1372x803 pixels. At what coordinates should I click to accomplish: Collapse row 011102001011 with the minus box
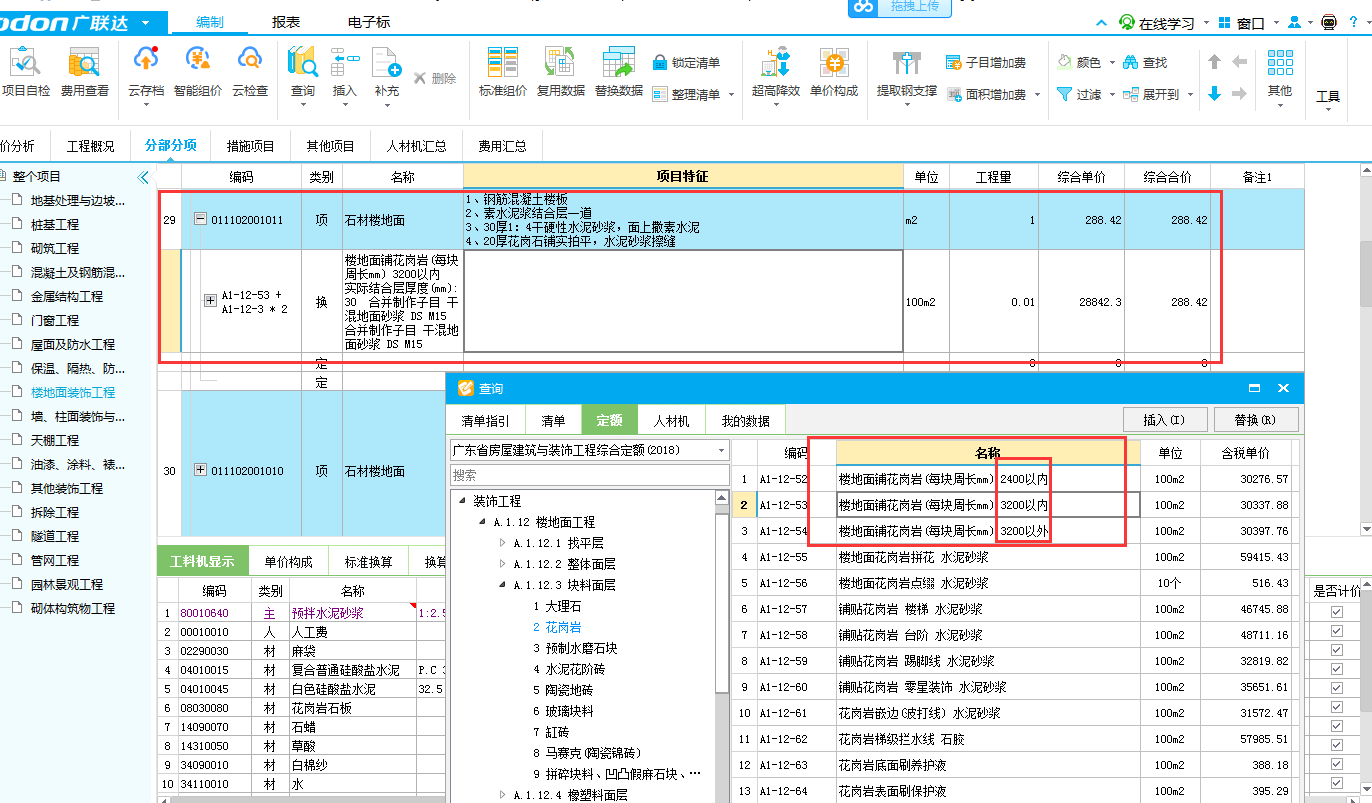(200, 220)
